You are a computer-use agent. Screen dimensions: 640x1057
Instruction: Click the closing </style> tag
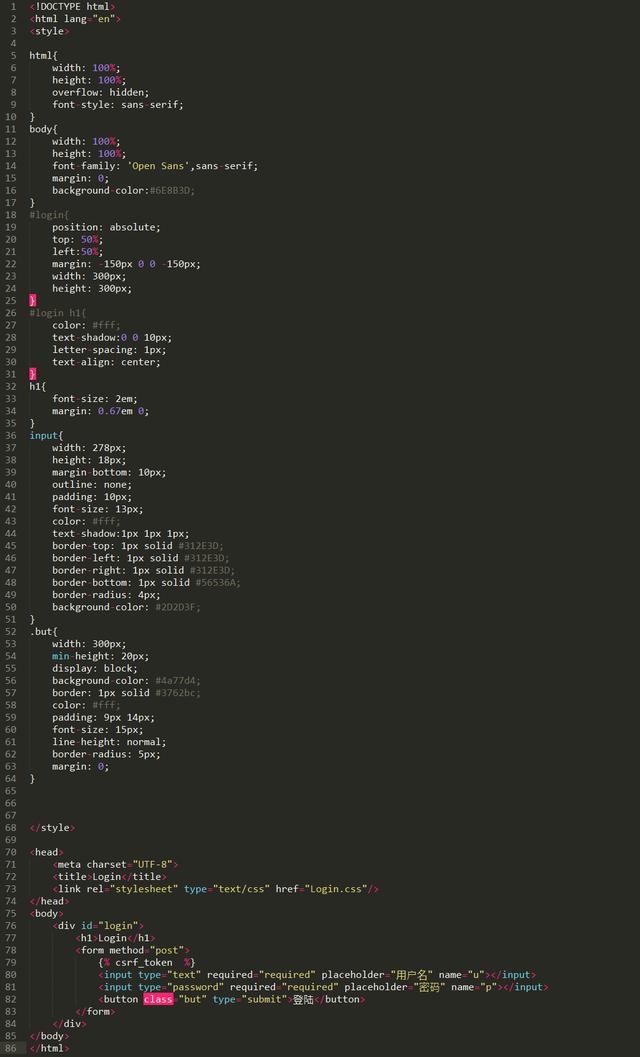click(x=52, y=827)
